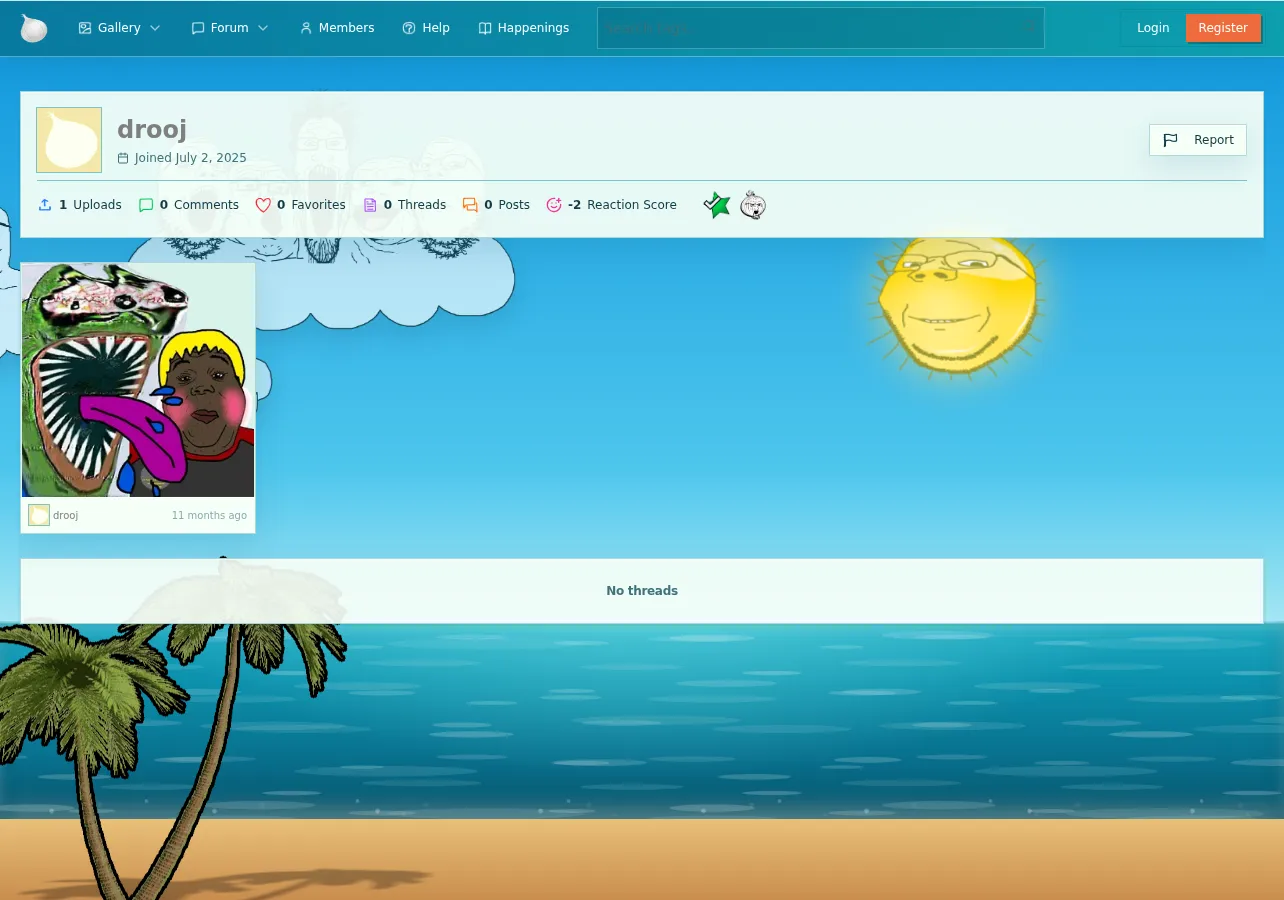Click drooj's large profile avatar
Image resolution: width=1284 pixels, height=900 pixels.
tap(69, 140)
